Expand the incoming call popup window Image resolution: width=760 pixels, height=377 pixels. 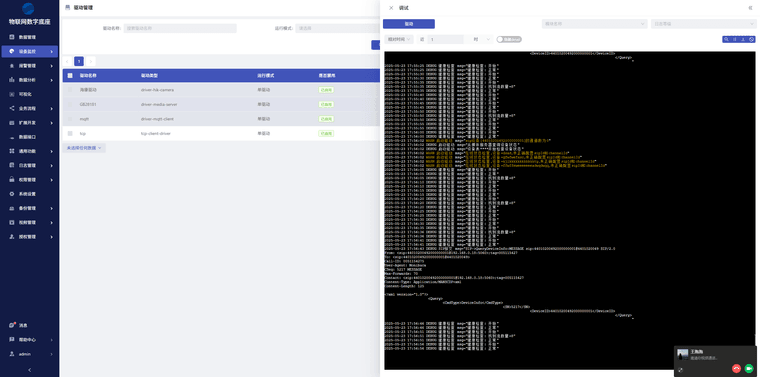[x=681, y=370]
